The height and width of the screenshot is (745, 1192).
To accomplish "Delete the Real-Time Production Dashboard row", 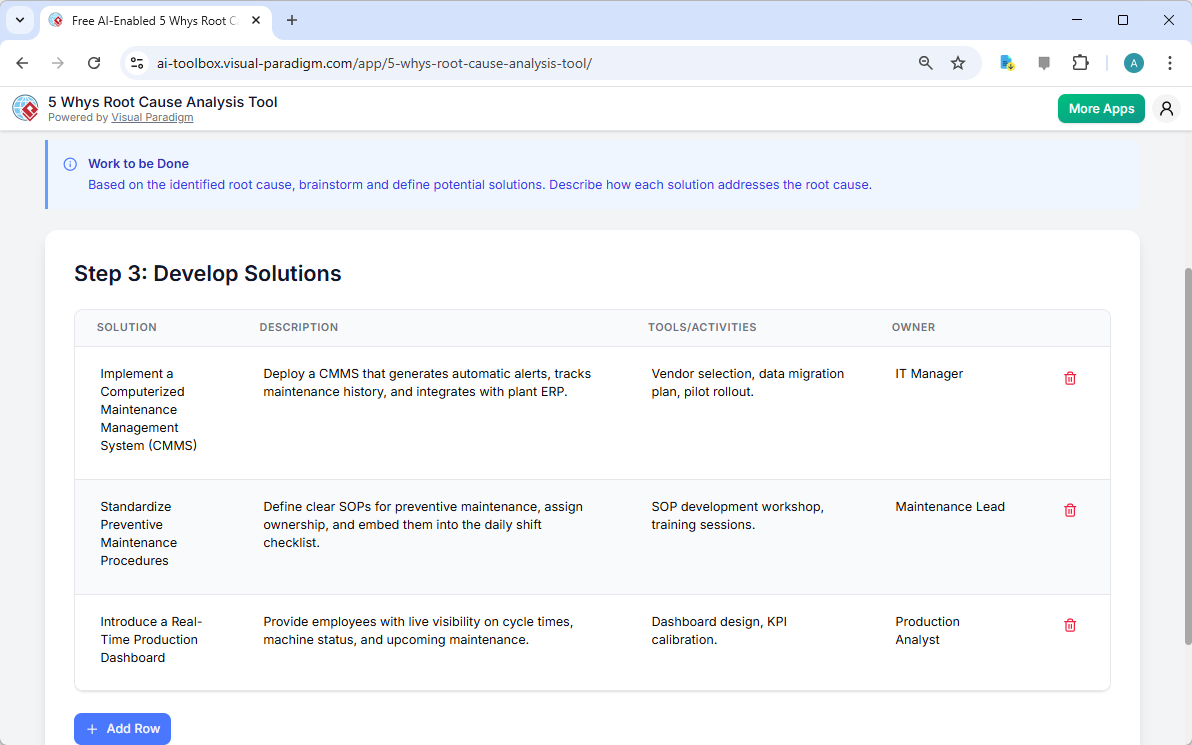I will (x=1070, y=625).
